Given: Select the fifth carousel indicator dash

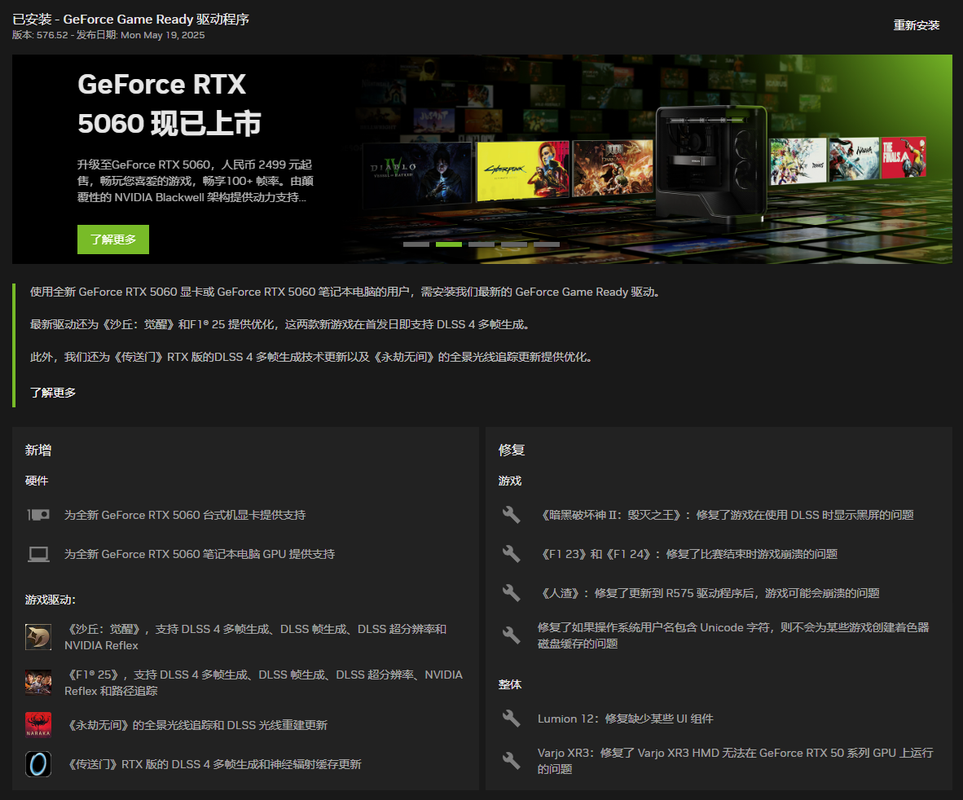Looking at the screenshot, I should click(546, 244).
